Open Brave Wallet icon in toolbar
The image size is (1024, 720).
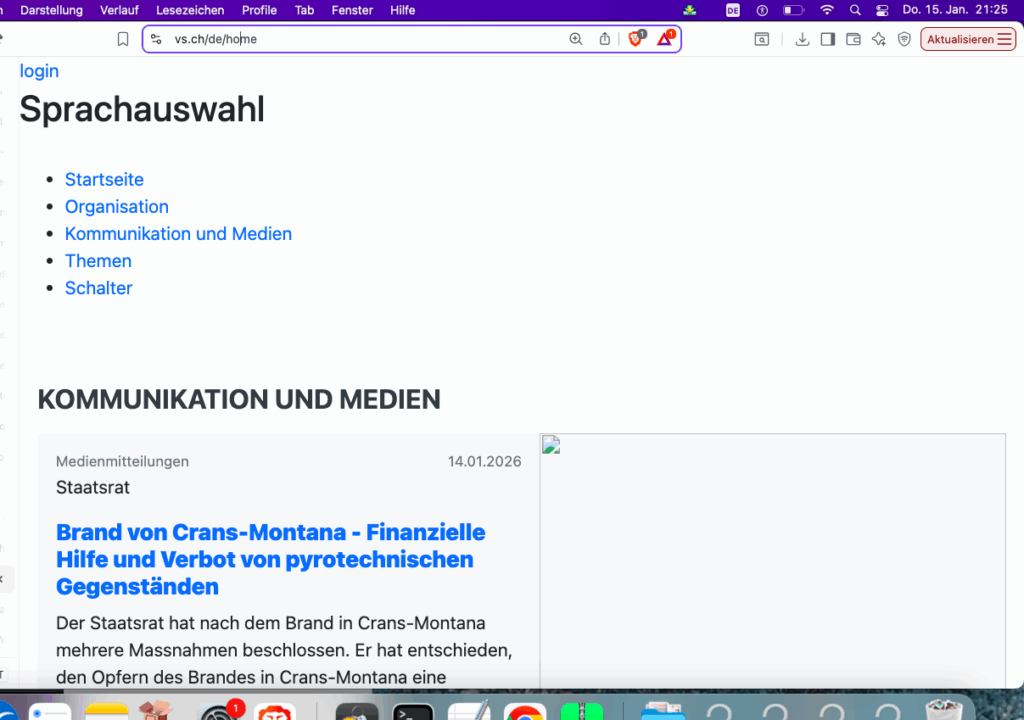(x=853, y=39)
